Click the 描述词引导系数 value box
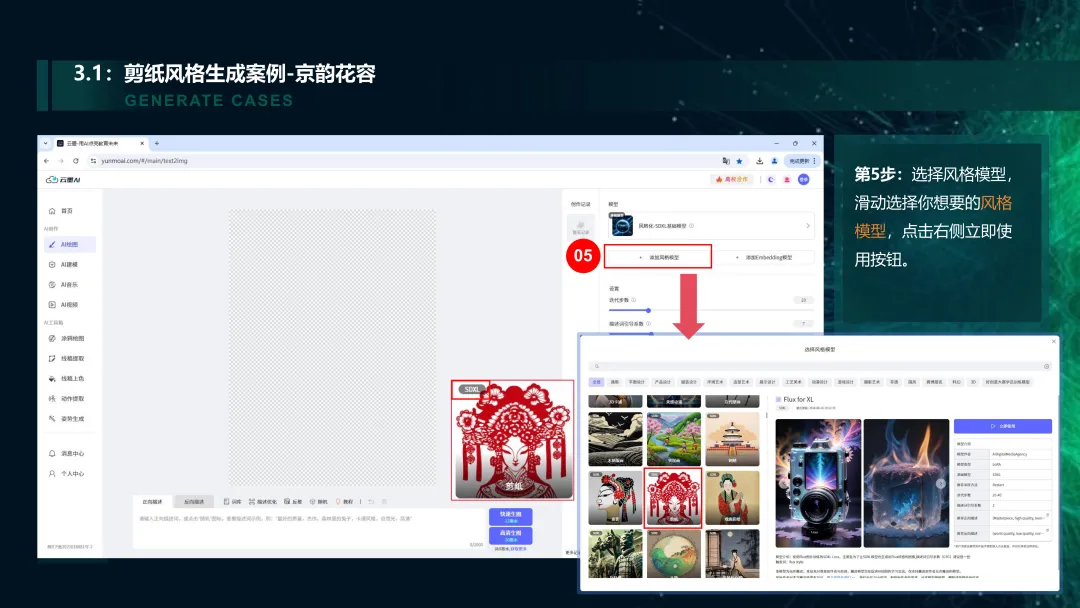 803,324
